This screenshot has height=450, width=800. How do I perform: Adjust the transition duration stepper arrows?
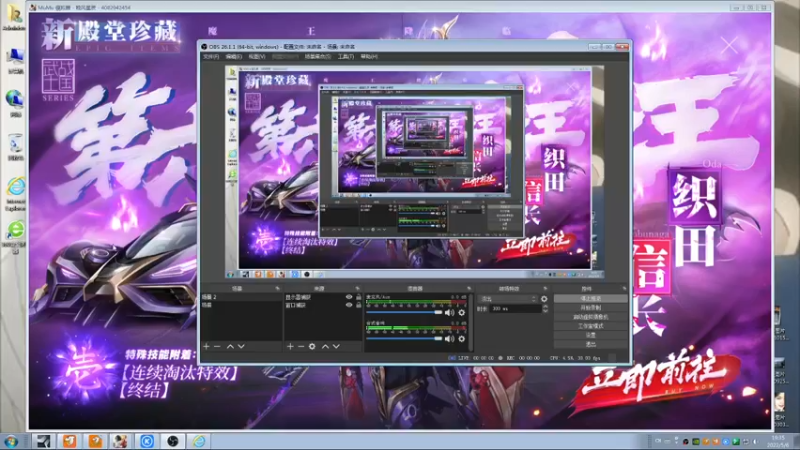point(545,309)
